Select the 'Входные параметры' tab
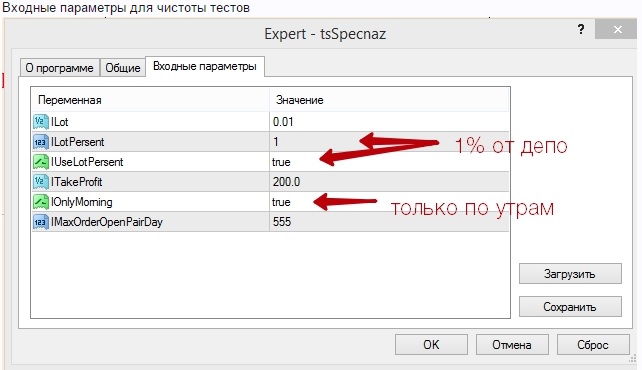The height and width of the screenshot is (370, 642). point(205,66)
